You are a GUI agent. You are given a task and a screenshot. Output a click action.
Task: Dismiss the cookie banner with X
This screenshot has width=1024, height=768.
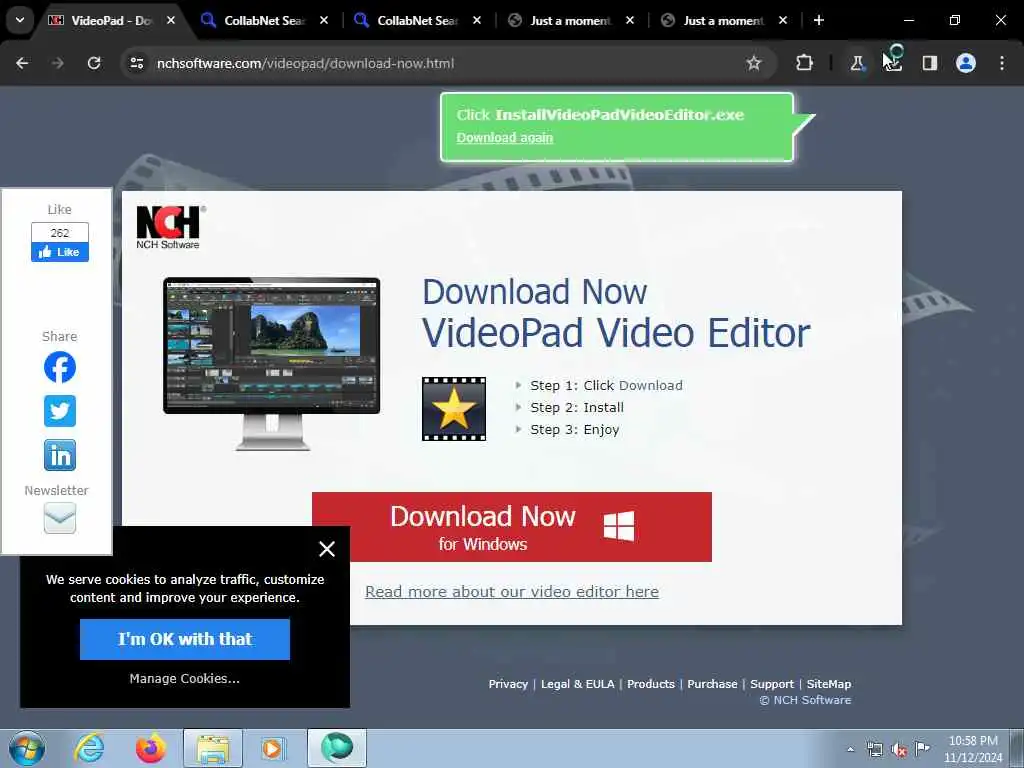pos(327,549)
